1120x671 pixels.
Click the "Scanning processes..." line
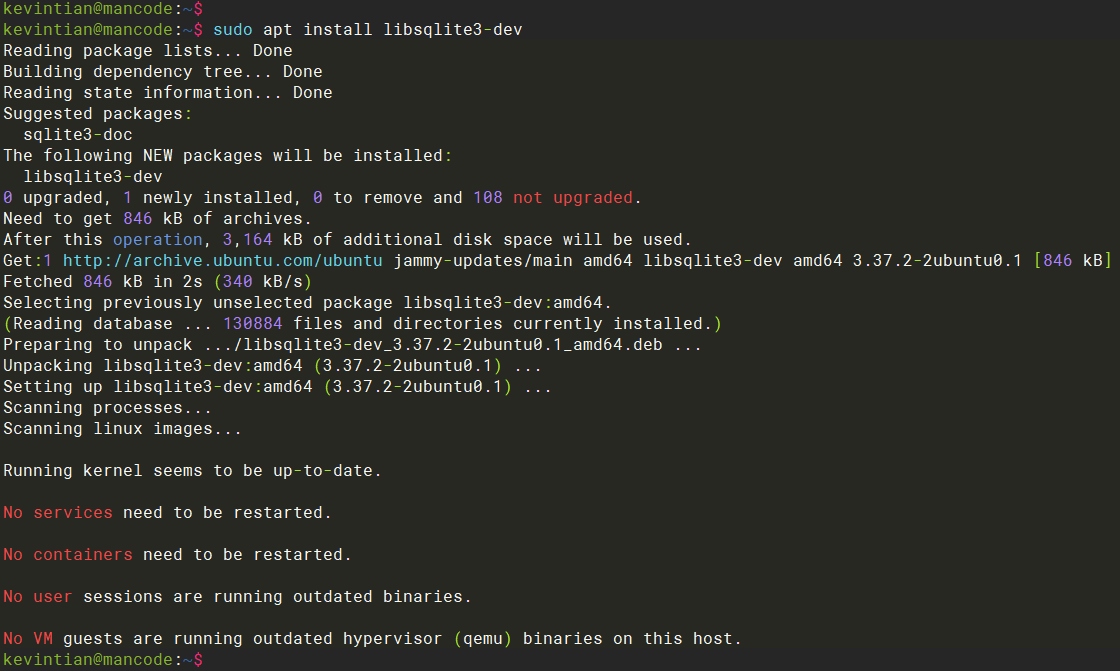click(x=108, y=407)
